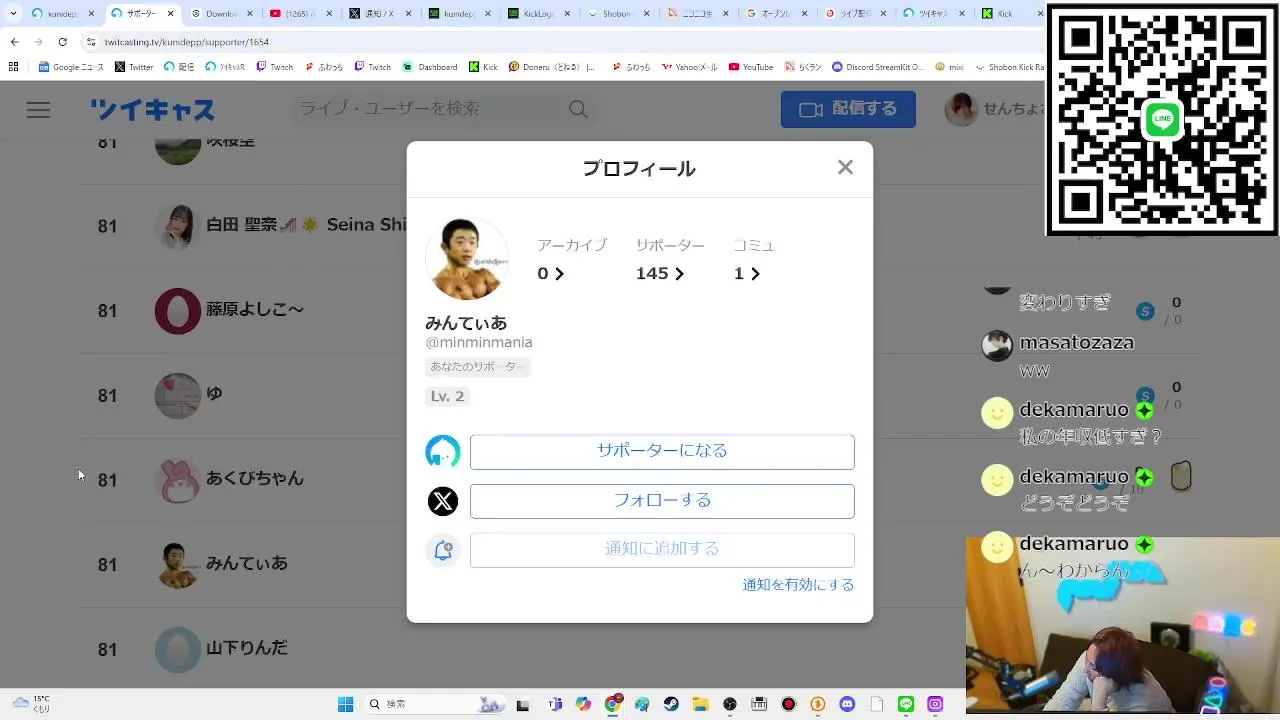1280x720 pixels.
Task: Switch to the Download tab
Action: tap(221, 14)
